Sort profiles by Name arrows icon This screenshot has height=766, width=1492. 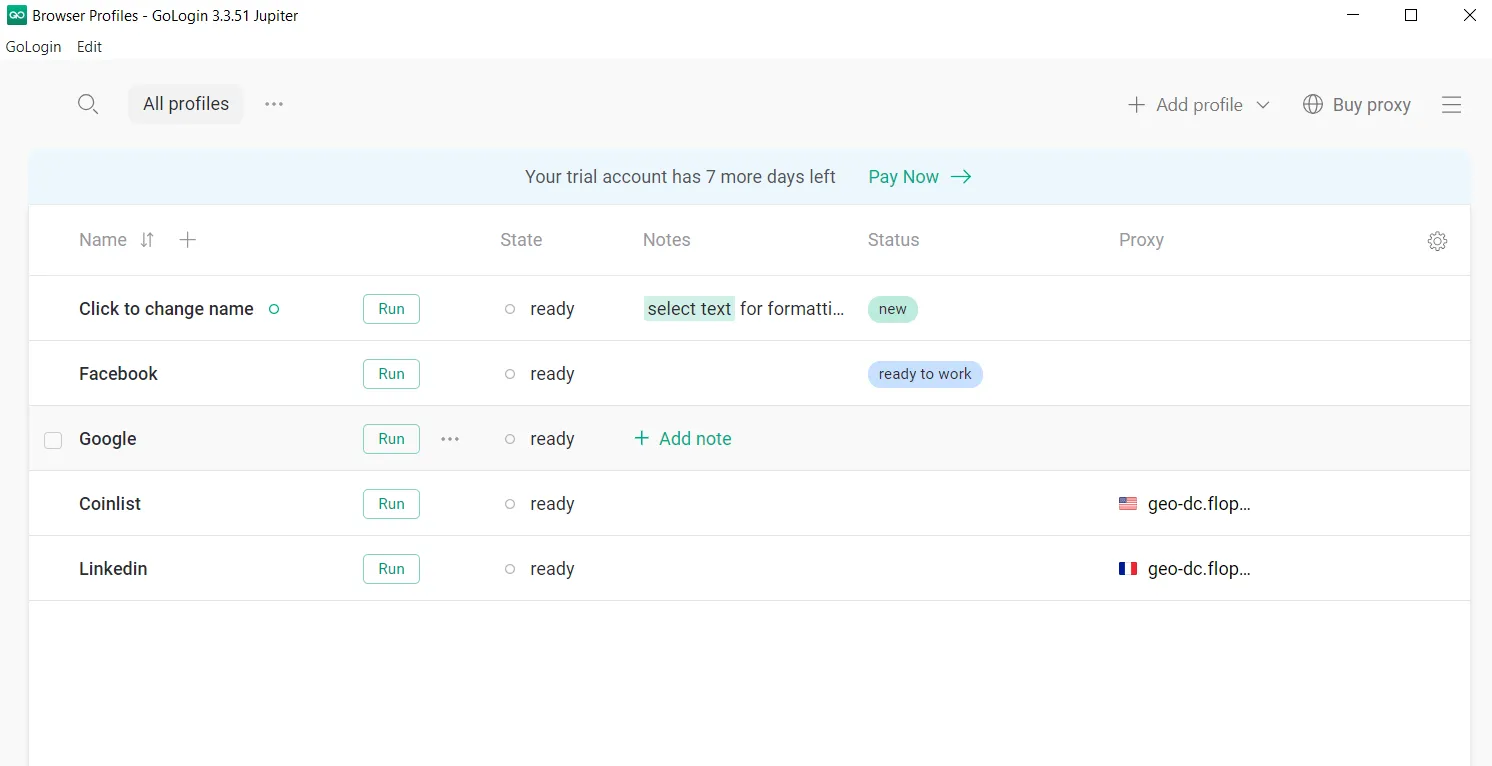[147, 240]
